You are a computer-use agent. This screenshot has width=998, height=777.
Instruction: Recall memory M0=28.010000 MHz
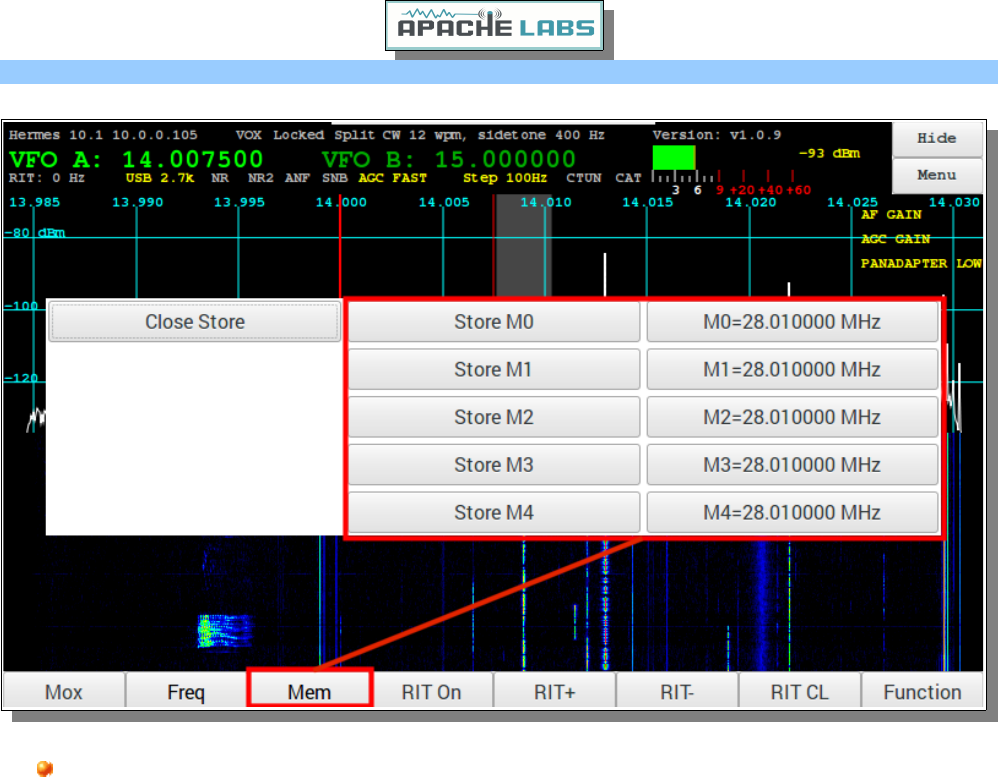tap(792, 322)
